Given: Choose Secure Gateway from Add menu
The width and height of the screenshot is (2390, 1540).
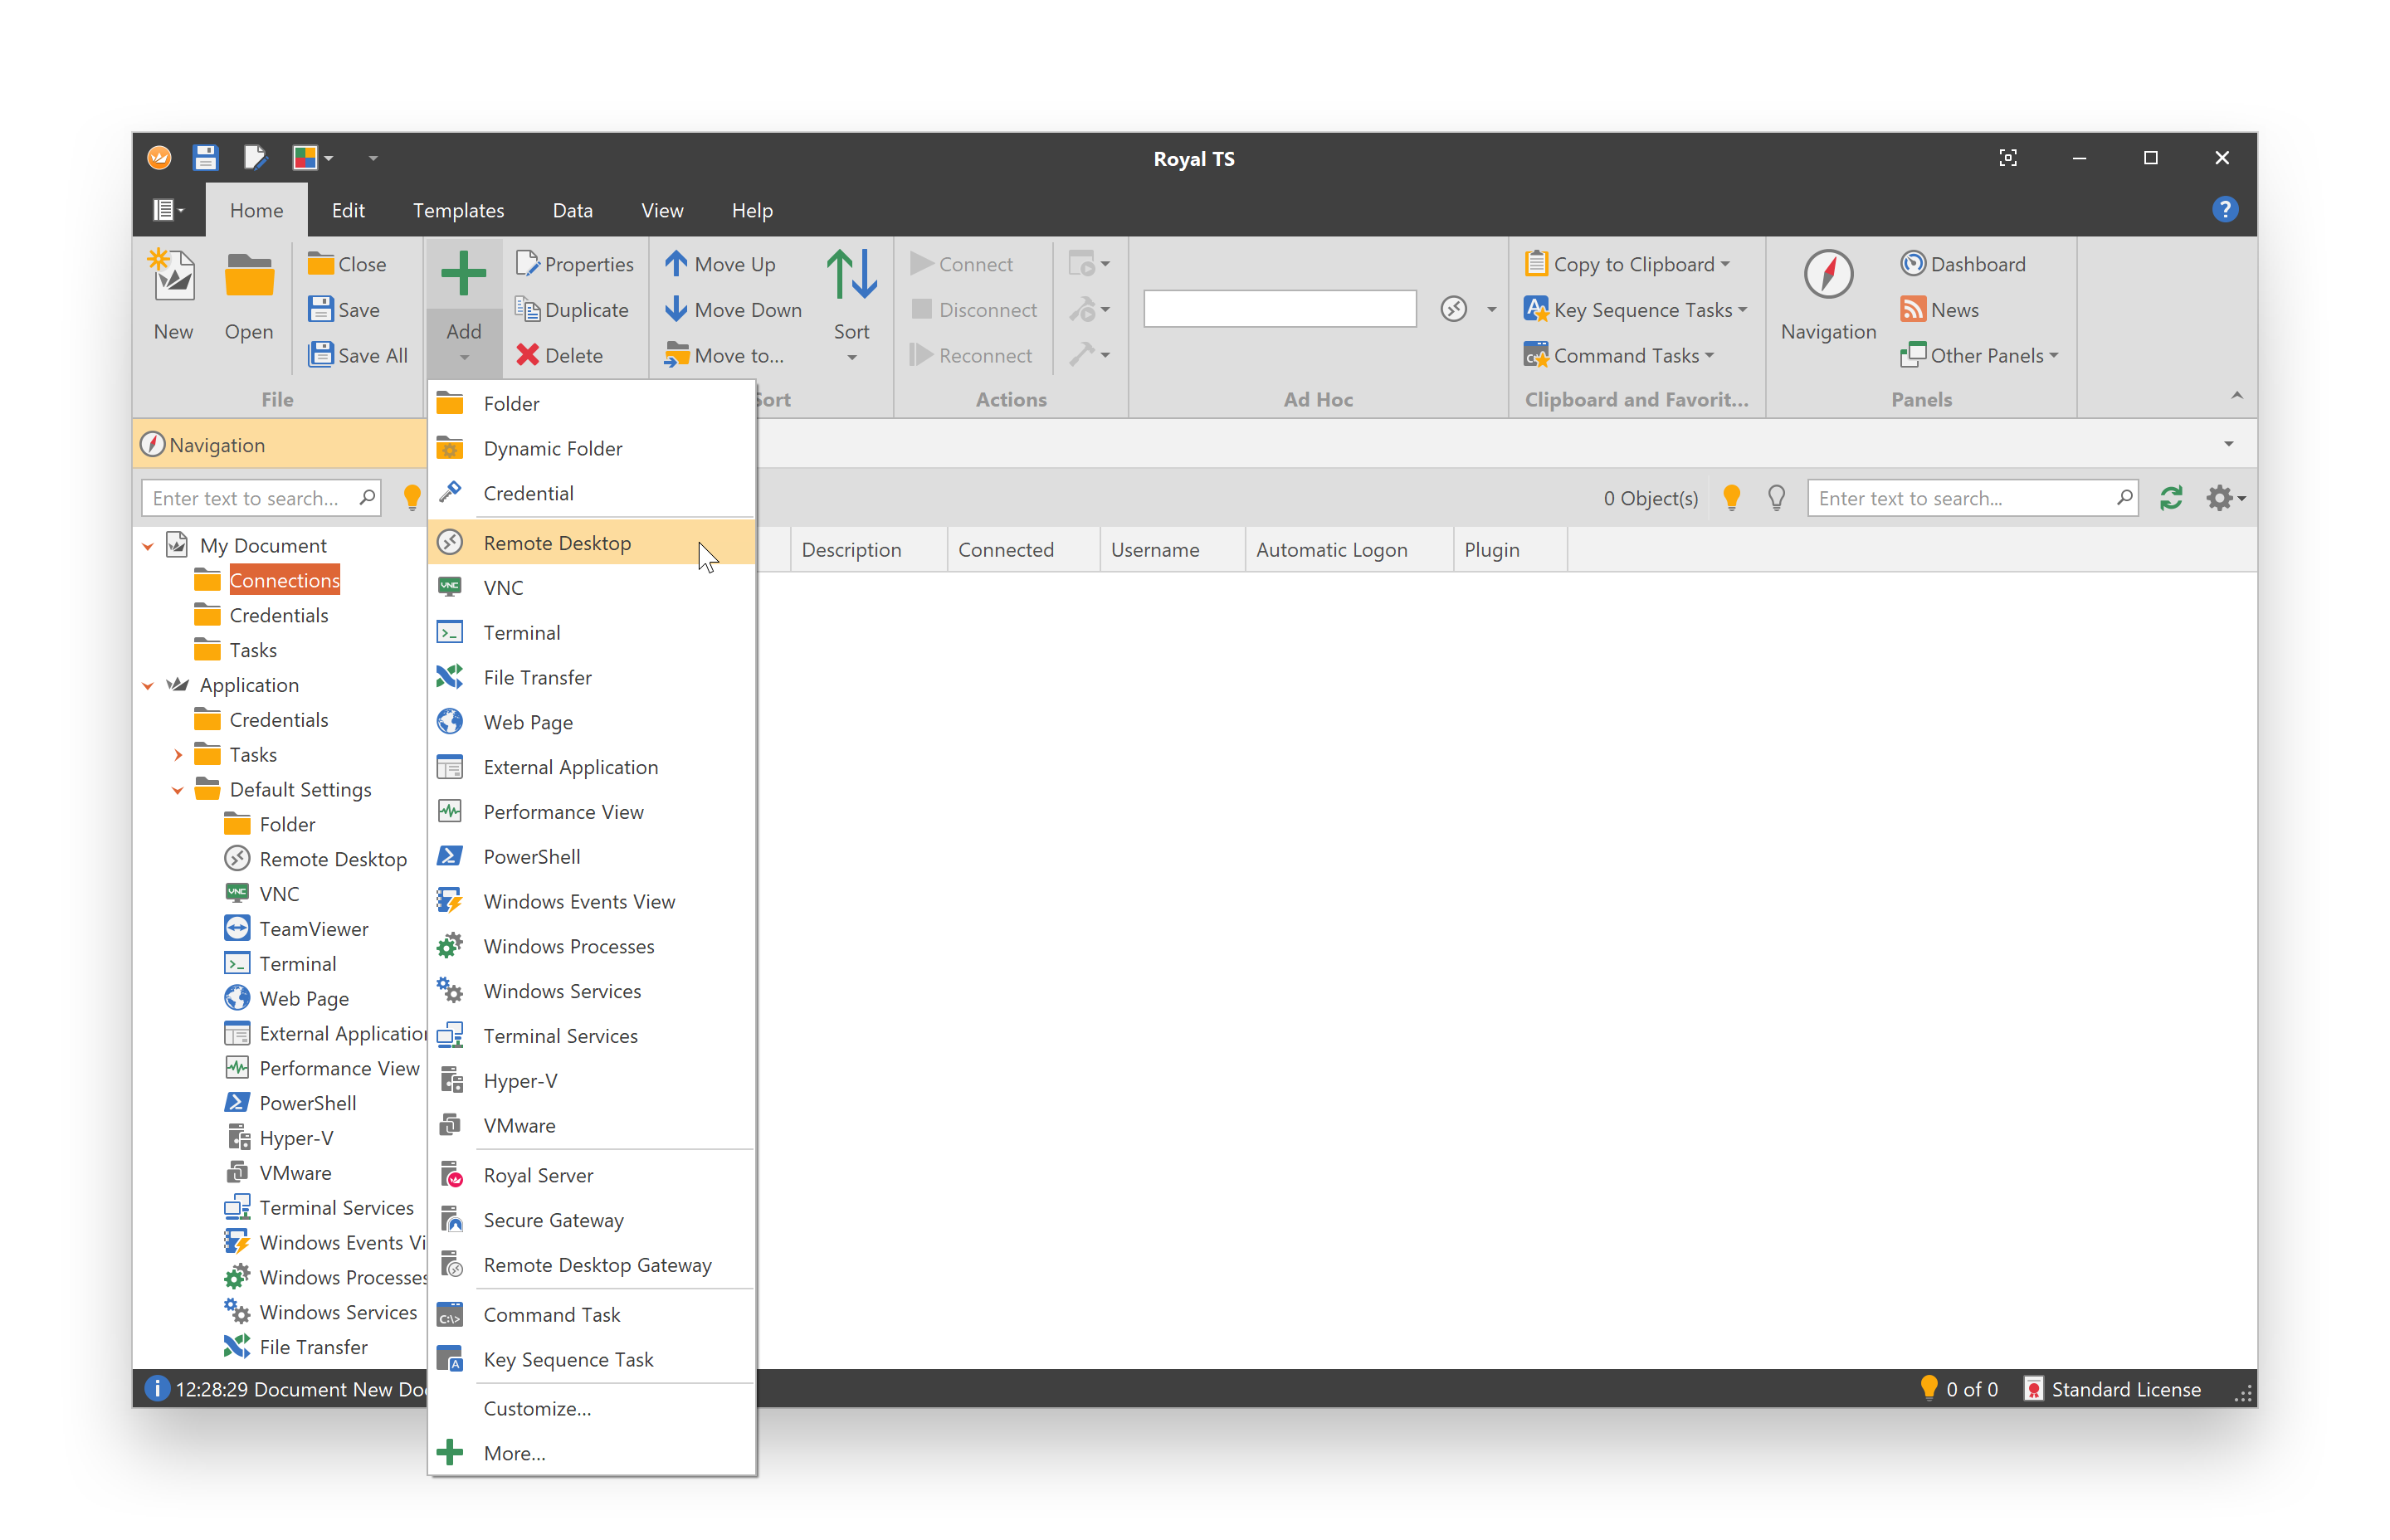Looking at the screenshot, I should [592, 1220].
